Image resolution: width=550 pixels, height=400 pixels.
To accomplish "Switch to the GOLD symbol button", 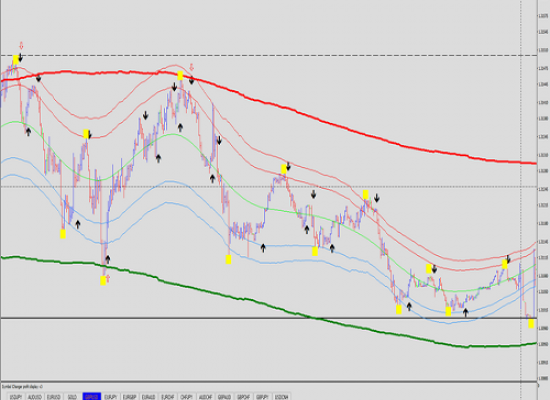I will coord(72,397).
